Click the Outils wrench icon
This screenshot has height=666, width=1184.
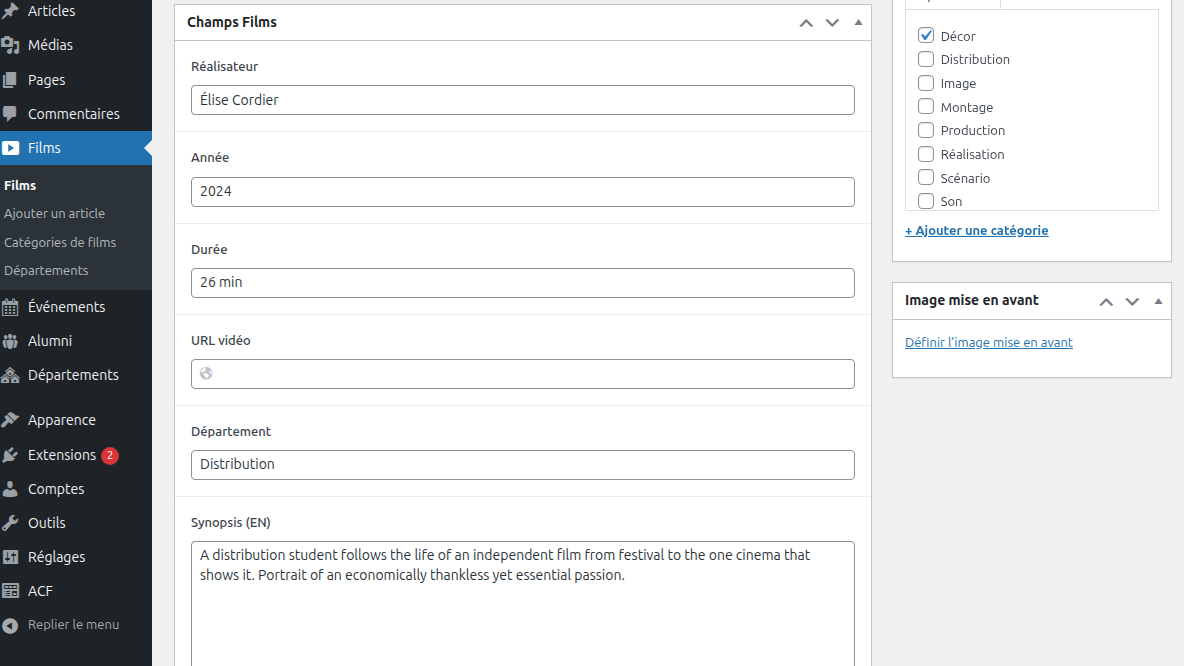tap(11, 523)
